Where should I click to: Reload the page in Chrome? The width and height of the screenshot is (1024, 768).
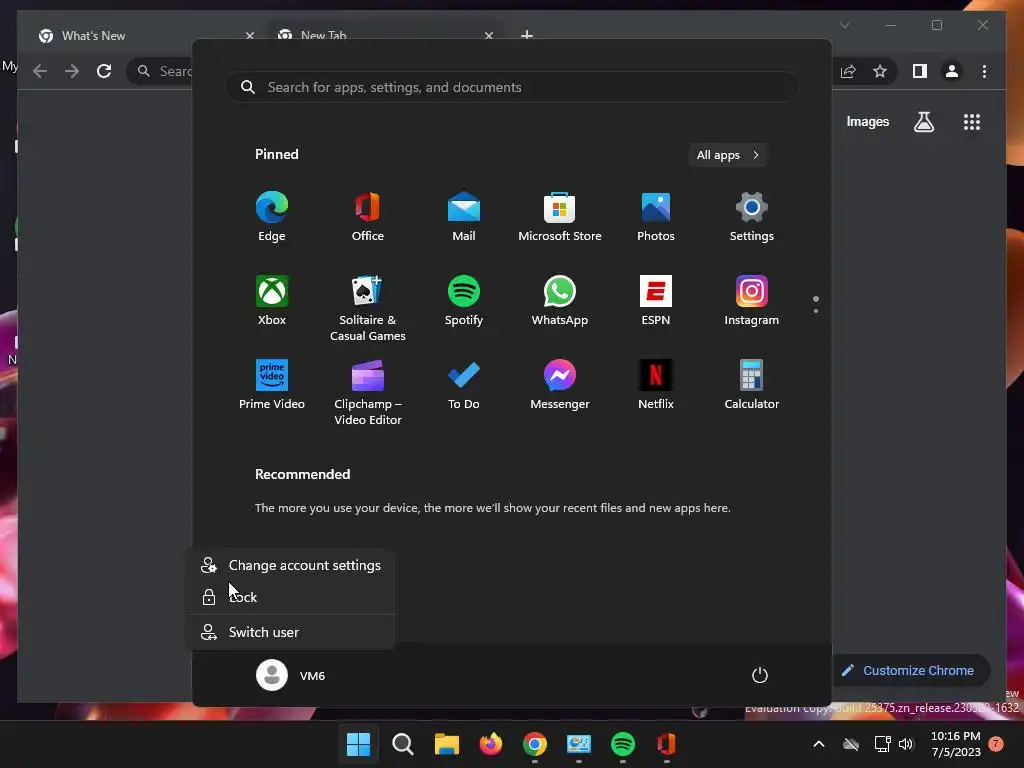click(x=104, y=71)
